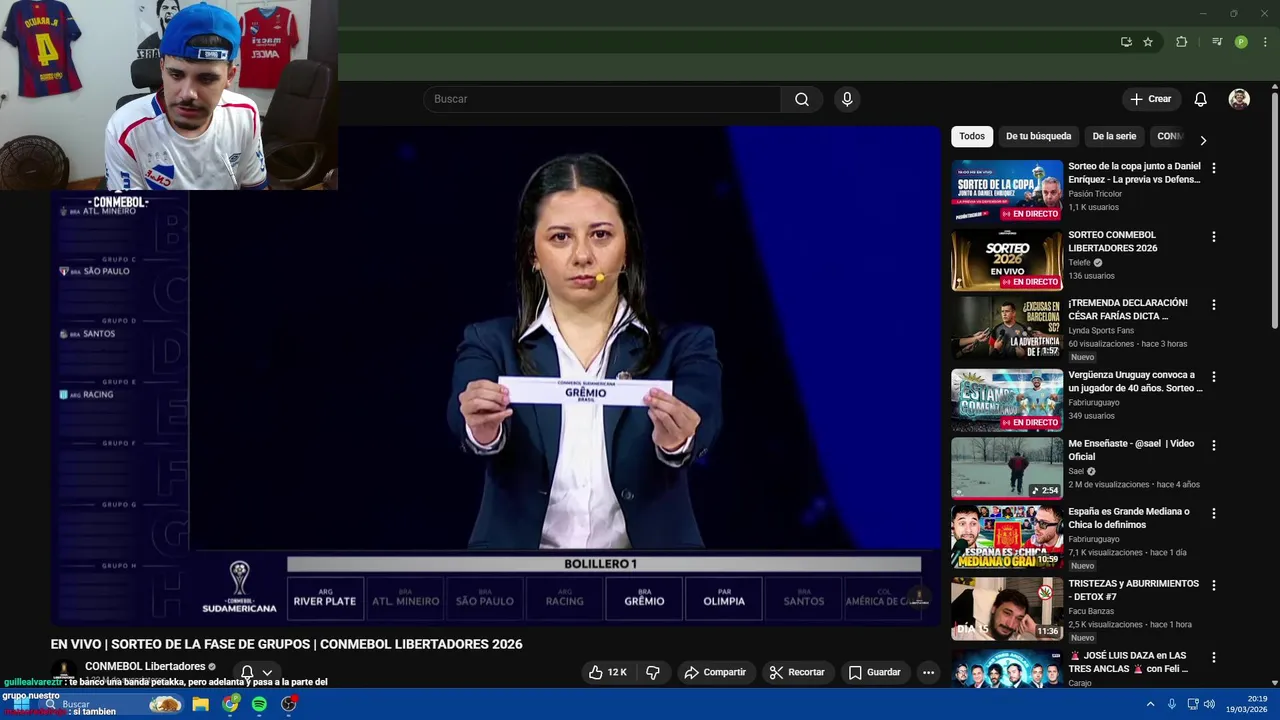The height and width of the screenshot is (720, 1280).
Task: Open options for 'JOSÉ LUIS DAZA en LAS TRES ANCLAS'
Action: 1214,657
